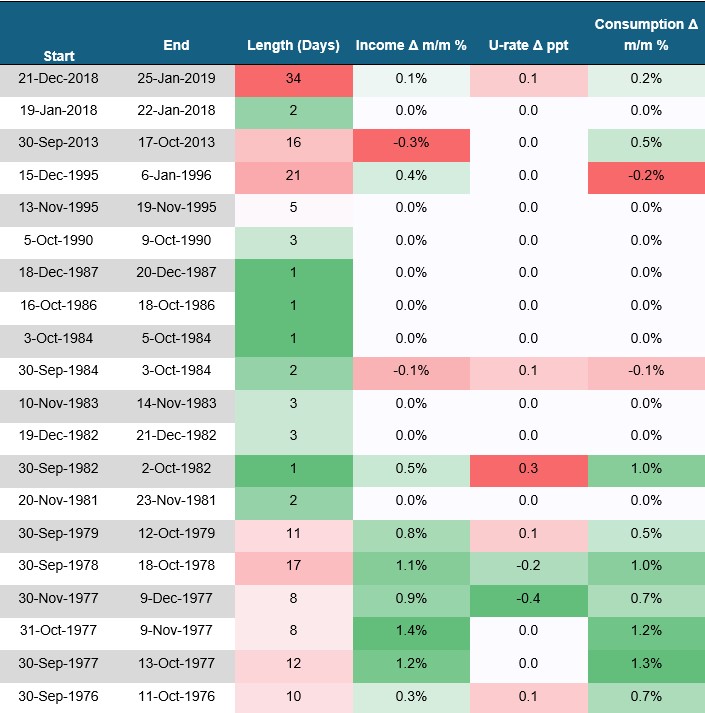
Task: Click the 6-Jan-1996 end date cell
Action: (x=176, y=175)
